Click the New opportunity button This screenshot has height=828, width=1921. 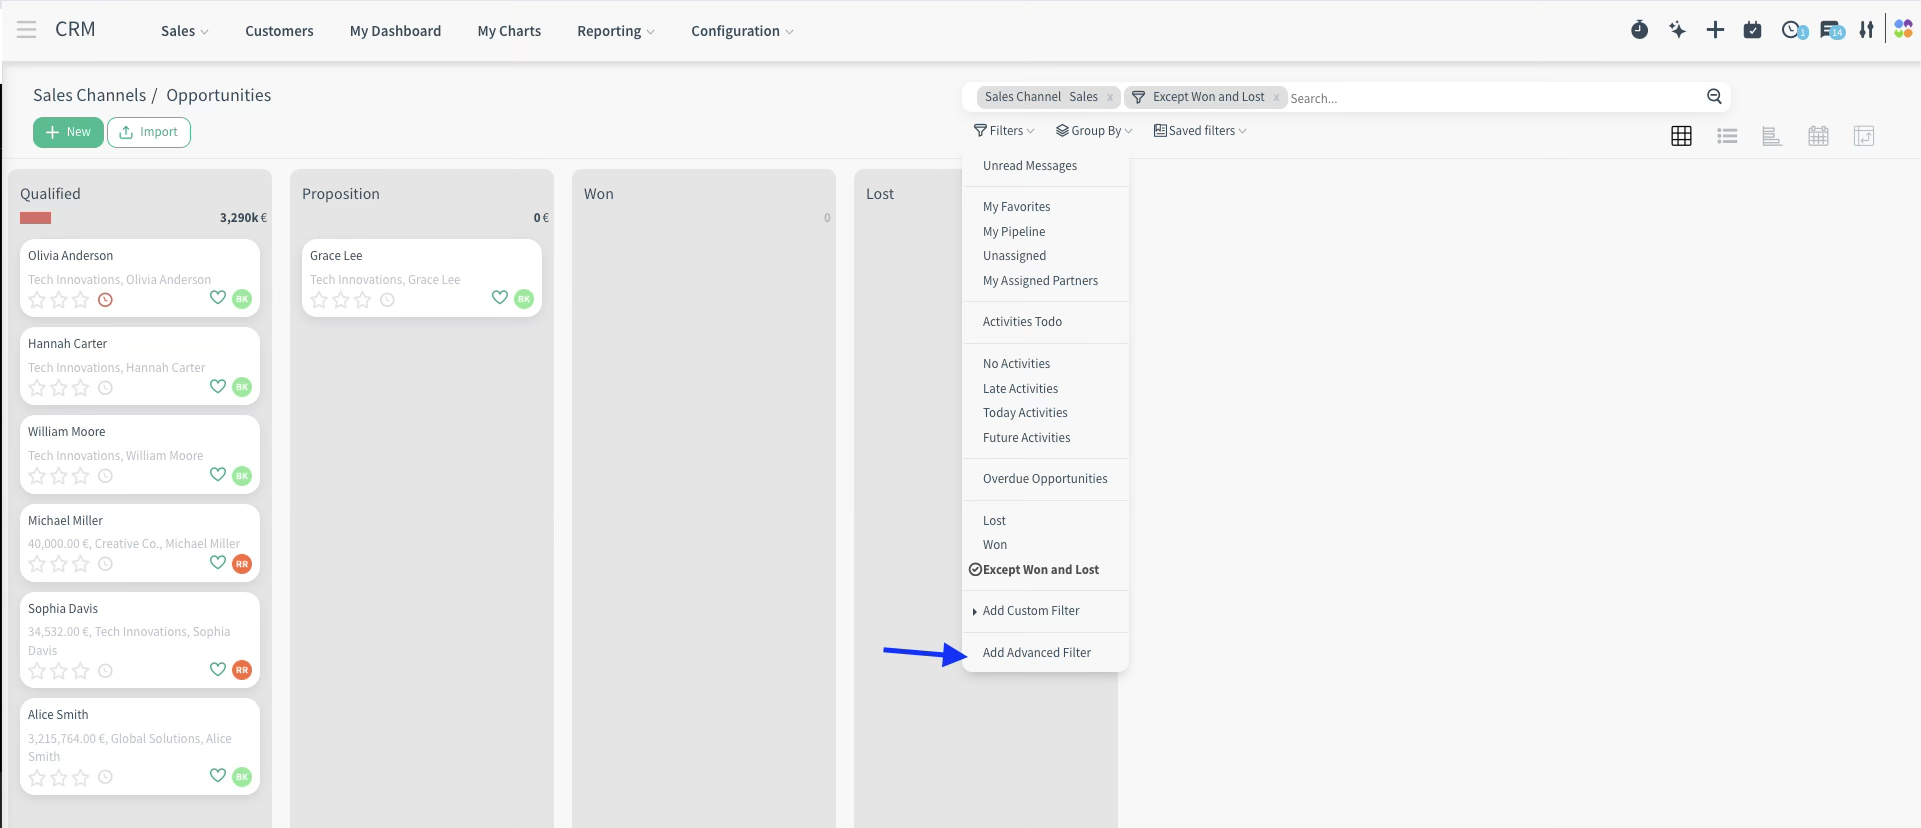point(68,132)
